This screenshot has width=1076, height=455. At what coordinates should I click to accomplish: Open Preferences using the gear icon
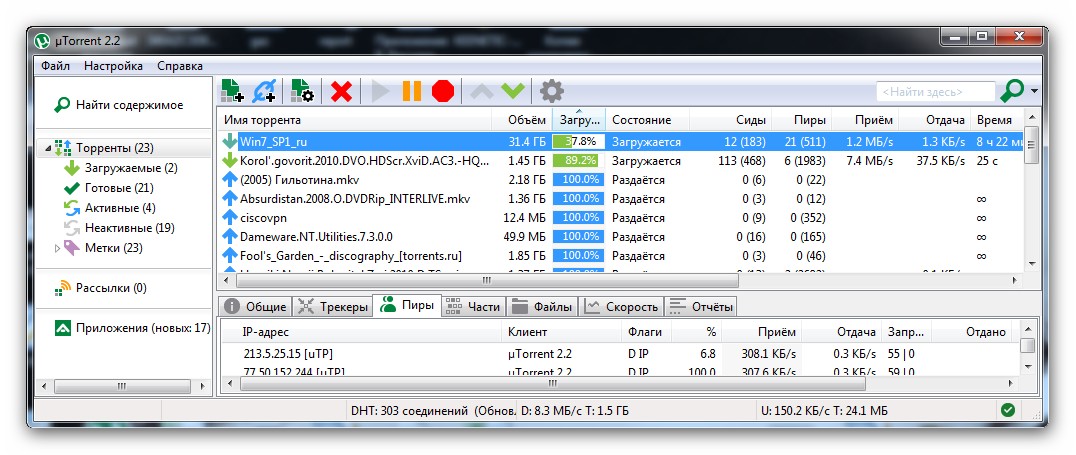[x=551, y=91]
